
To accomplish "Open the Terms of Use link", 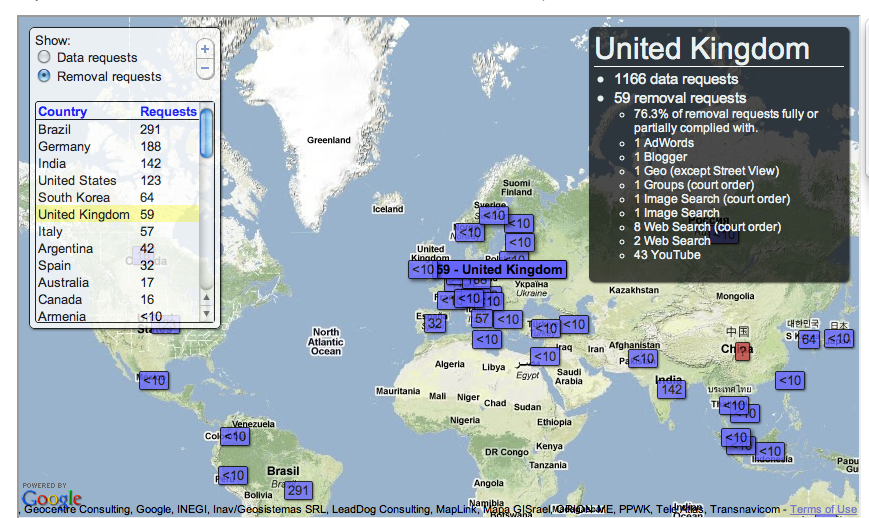I will (x=824, y=509).
